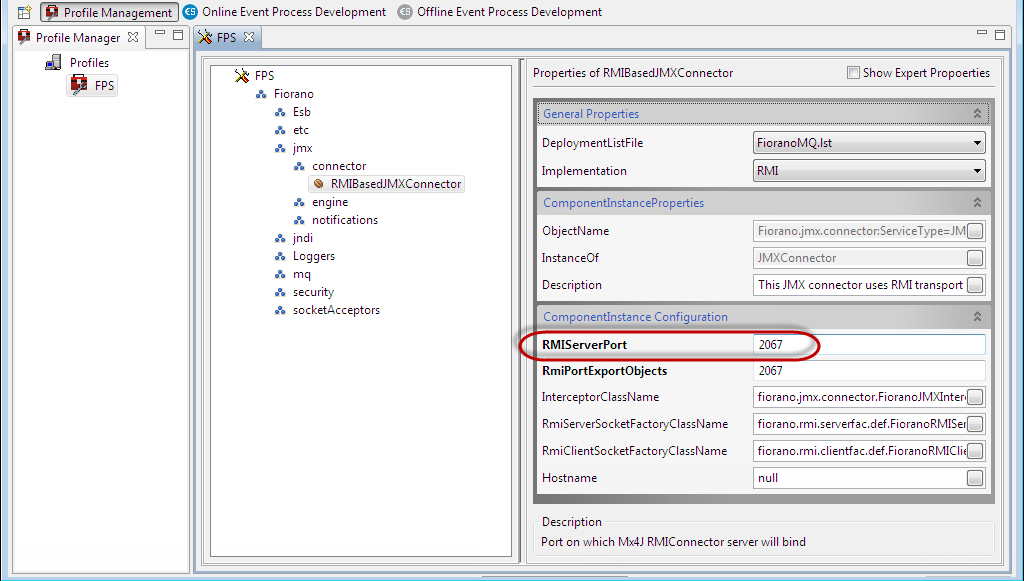The width and height of the screenshot is (1024, 581).
Task: Toggle checkbox beside InstanceOf field
Action: pos(974,258)
